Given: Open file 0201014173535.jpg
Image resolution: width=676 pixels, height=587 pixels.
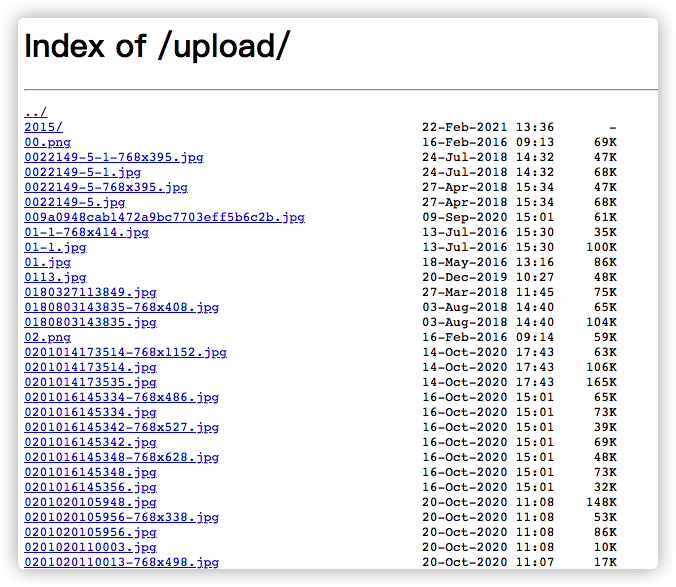Looking at the screenshot, I should [90, 382].
